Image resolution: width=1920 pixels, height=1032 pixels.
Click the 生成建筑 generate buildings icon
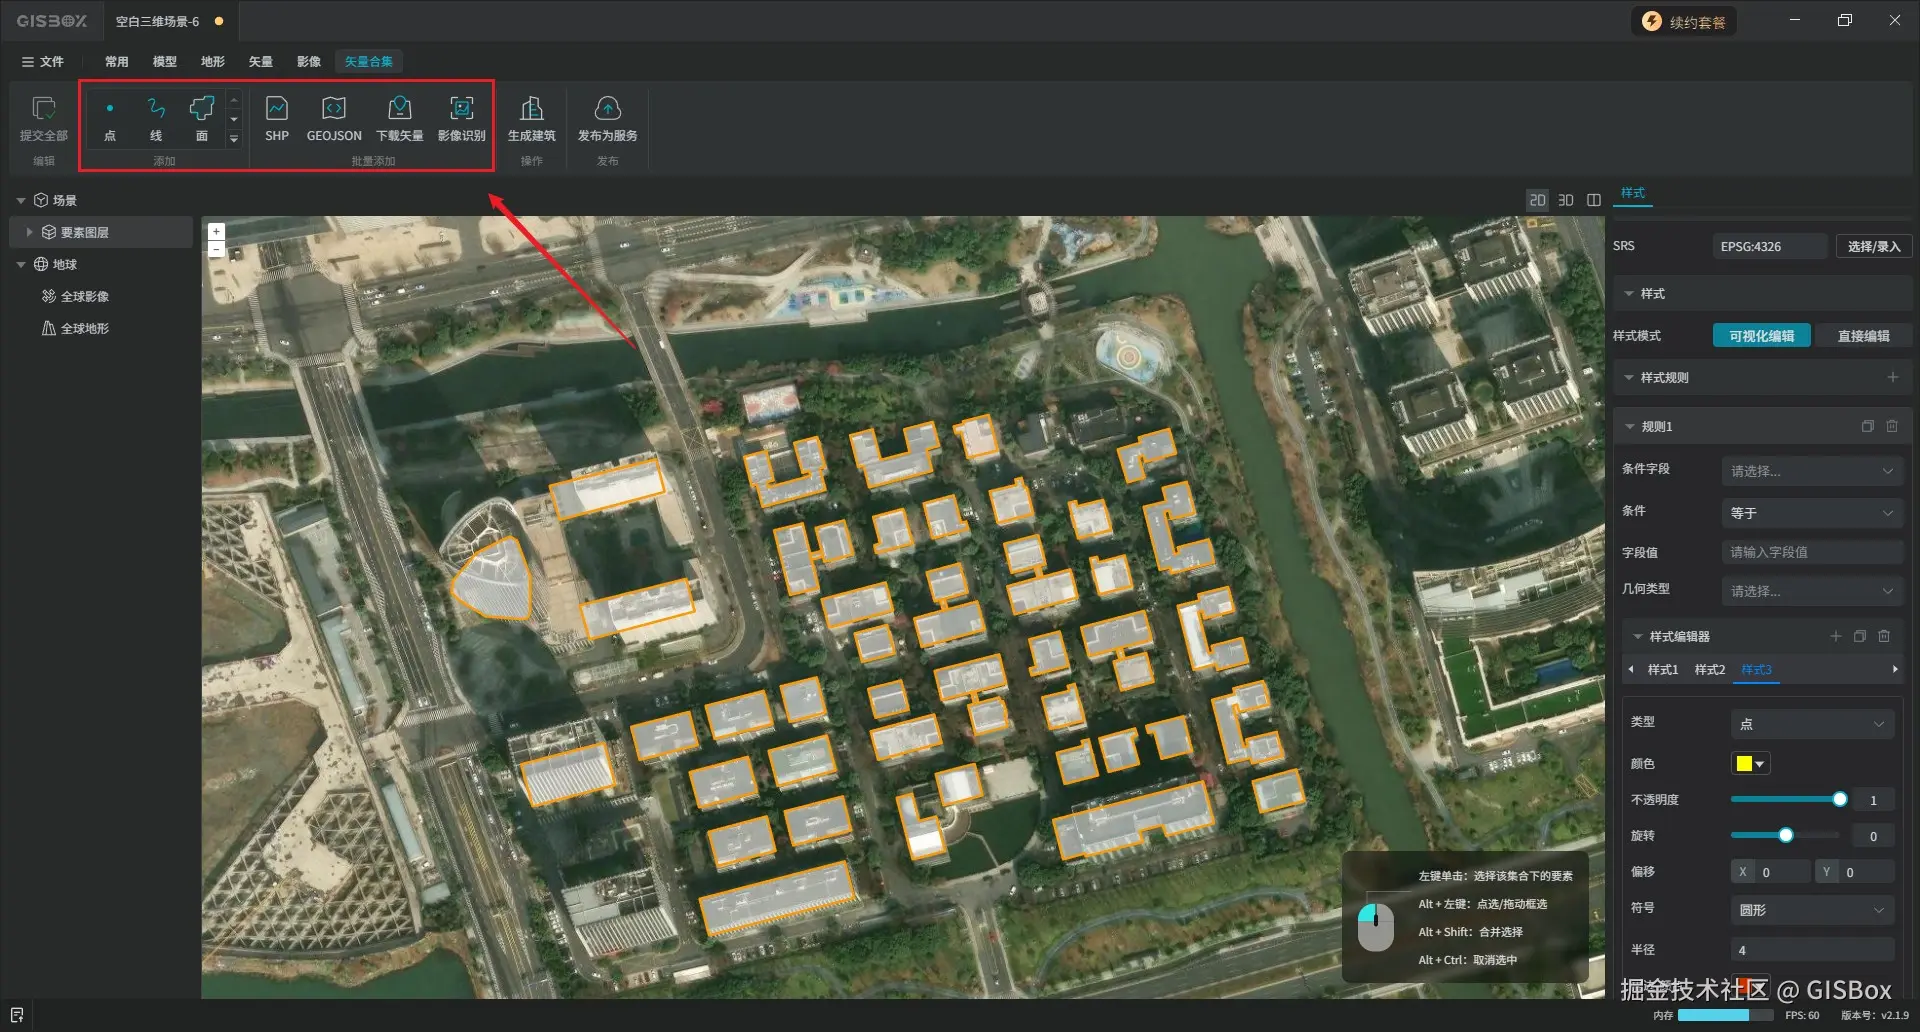click(532, 118)
